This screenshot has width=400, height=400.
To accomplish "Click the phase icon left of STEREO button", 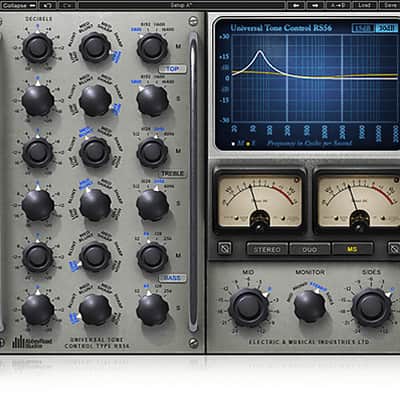I will [x=224, y=248].
